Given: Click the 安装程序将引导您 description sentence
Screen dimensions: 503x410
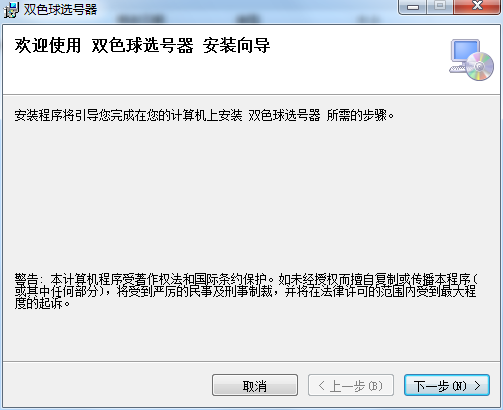Looking at the screenshot, I should 204,115.
